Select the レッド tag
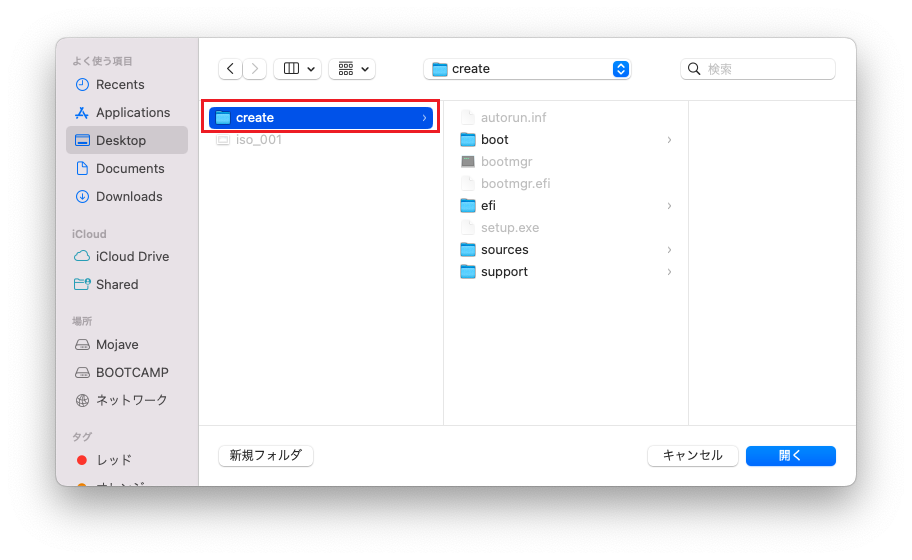912x560 pixels. pos(127,460)
